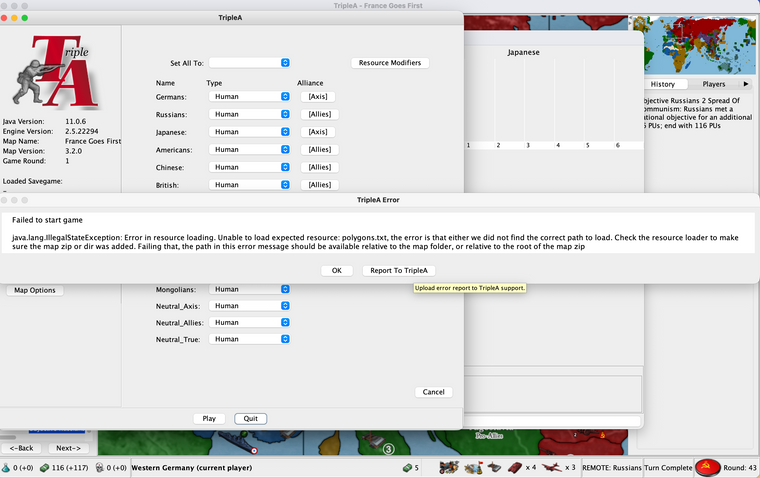Open the Neutral_Allies player type dropdown

(250, 322)
